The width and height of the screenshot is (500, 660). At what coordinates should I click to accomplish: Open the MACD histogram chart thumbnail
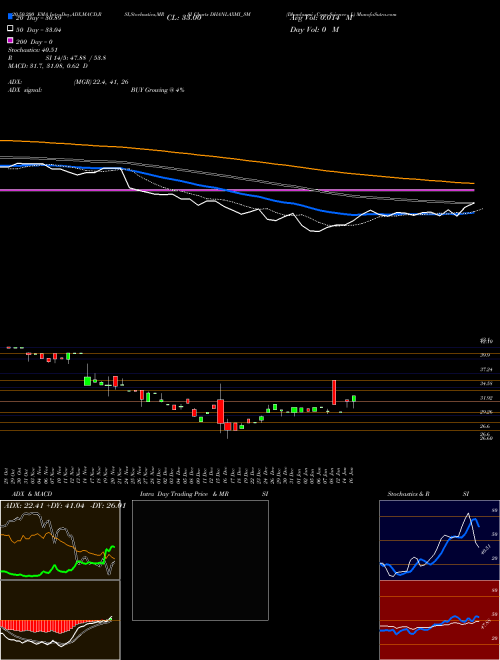(x=60, y=620)
